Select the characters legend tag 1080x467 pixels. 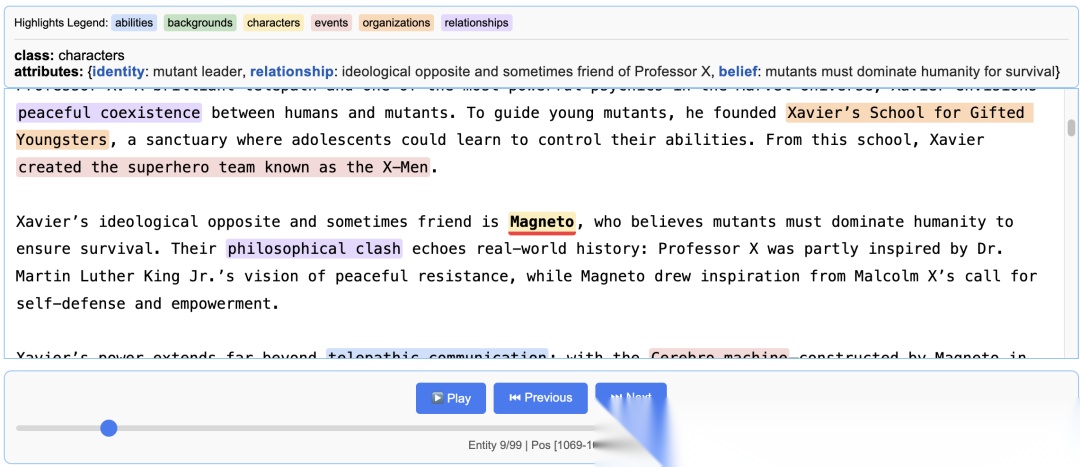click(x=273, y=23)
